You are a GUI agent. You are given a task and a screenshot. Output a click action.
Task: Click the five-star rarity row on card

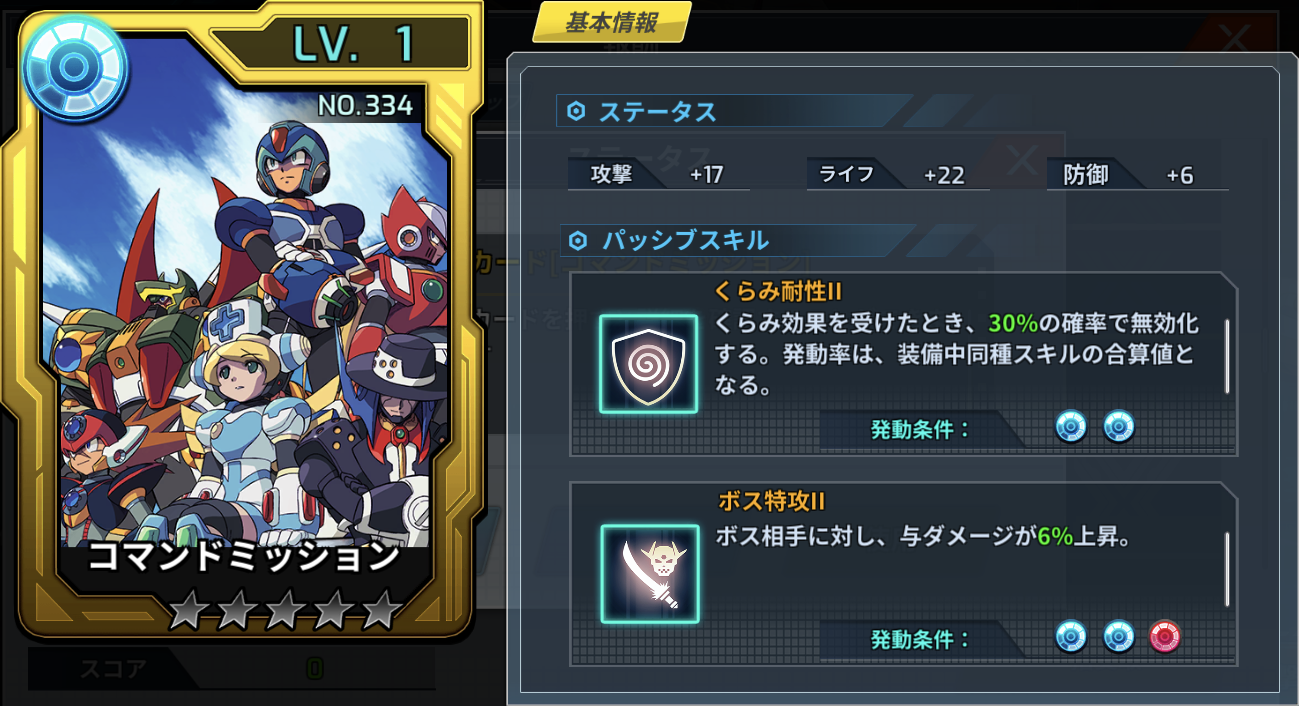(x=283, y=609)
